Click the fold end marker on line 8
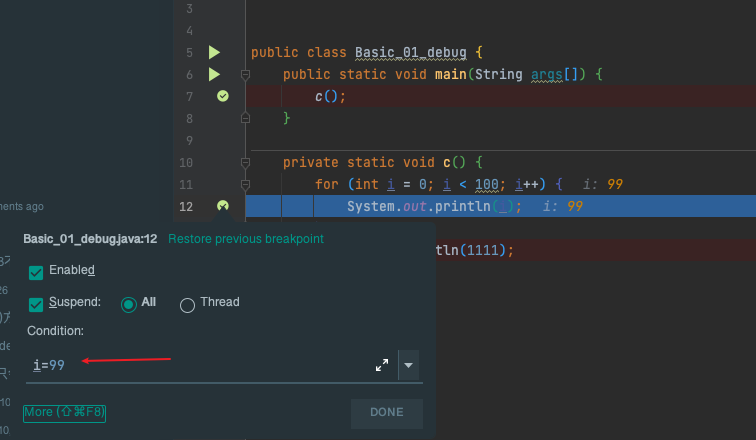 click(x=245, y=118)
